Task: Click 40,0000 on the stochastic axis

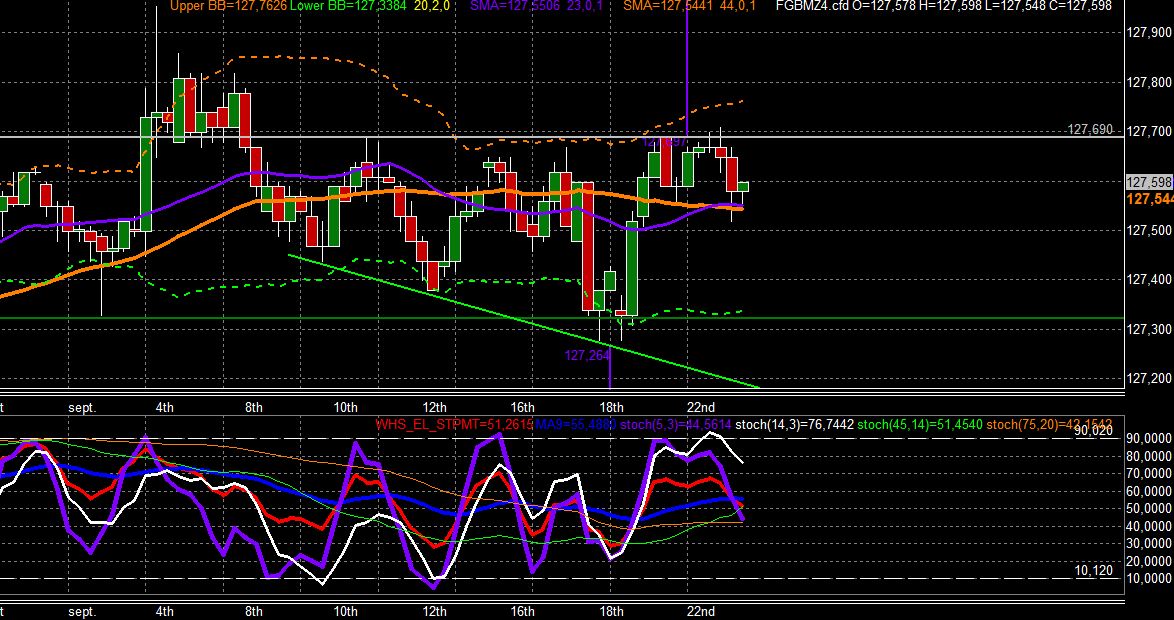Action: coord(1149,526)
